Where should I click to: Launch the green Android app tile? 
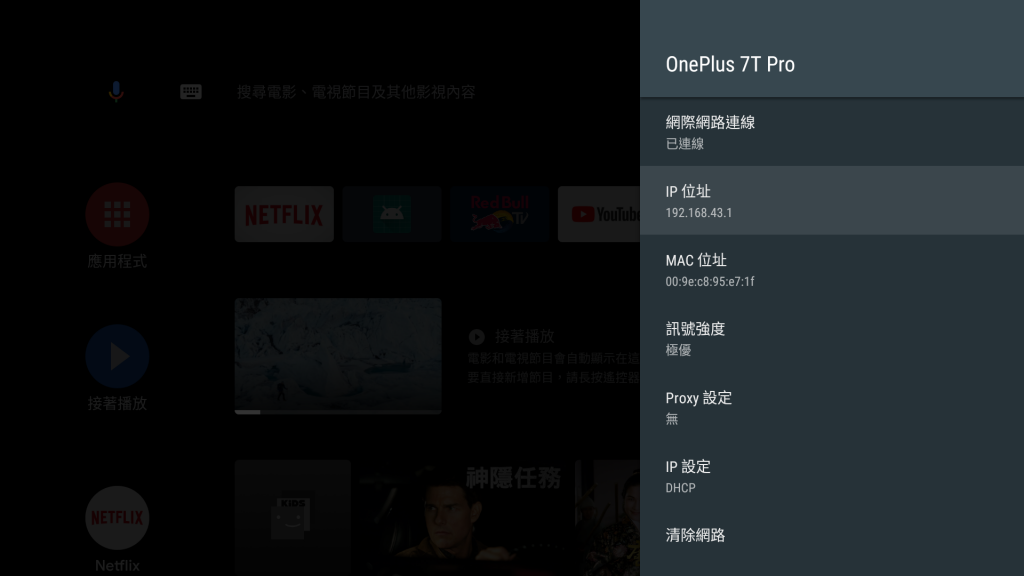pos(392,214)
